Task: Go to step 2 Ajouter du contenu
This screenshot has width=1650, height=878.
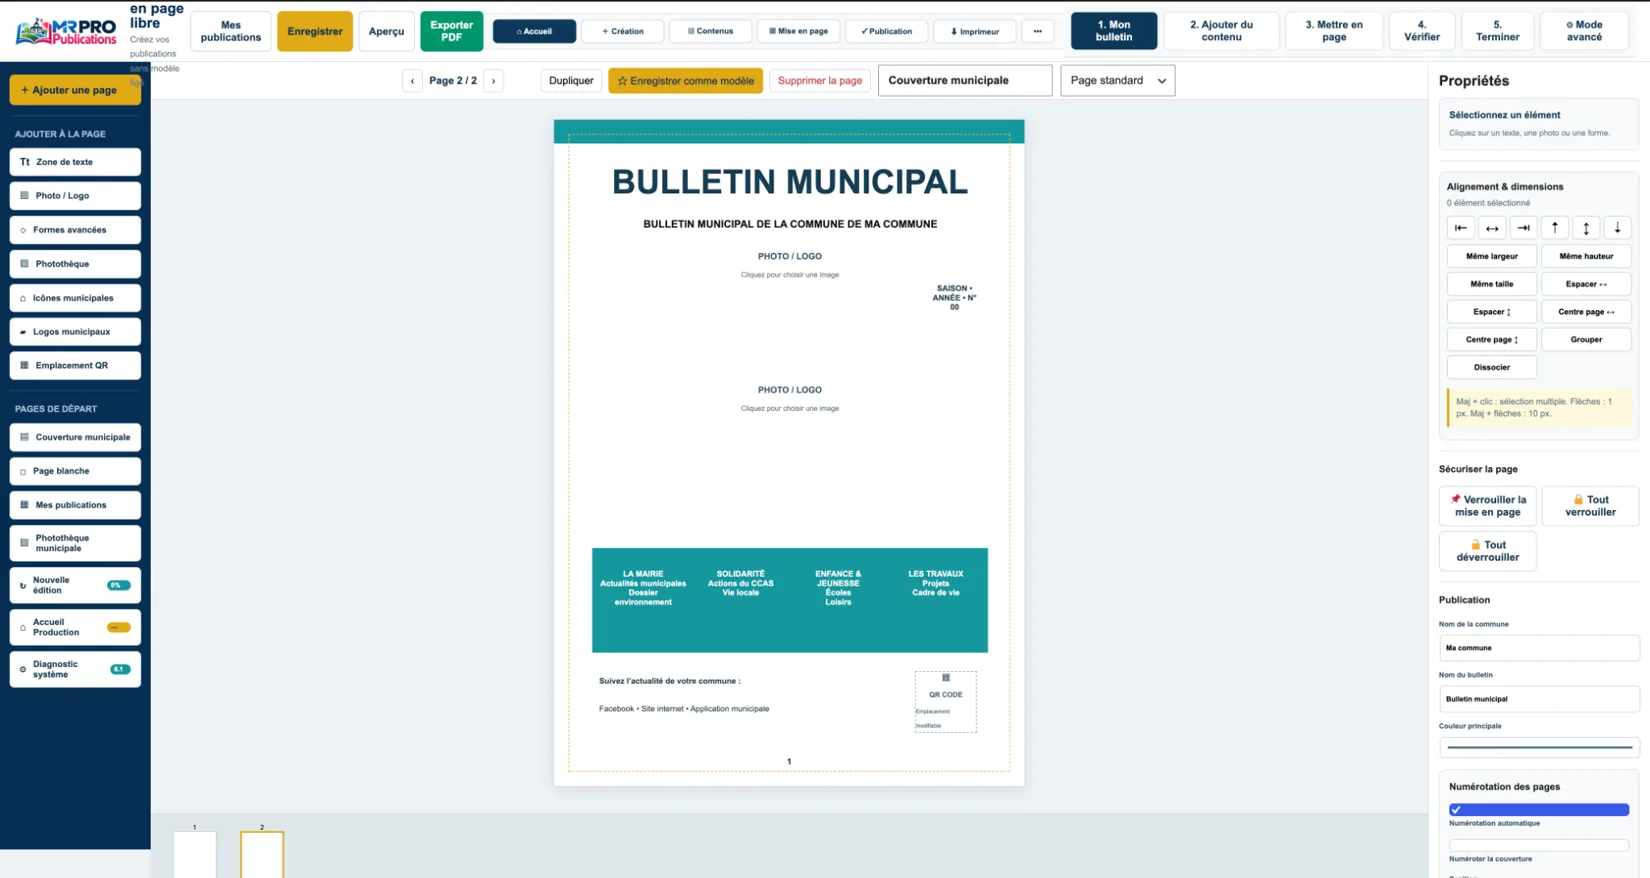Action: click(1221, 31)
